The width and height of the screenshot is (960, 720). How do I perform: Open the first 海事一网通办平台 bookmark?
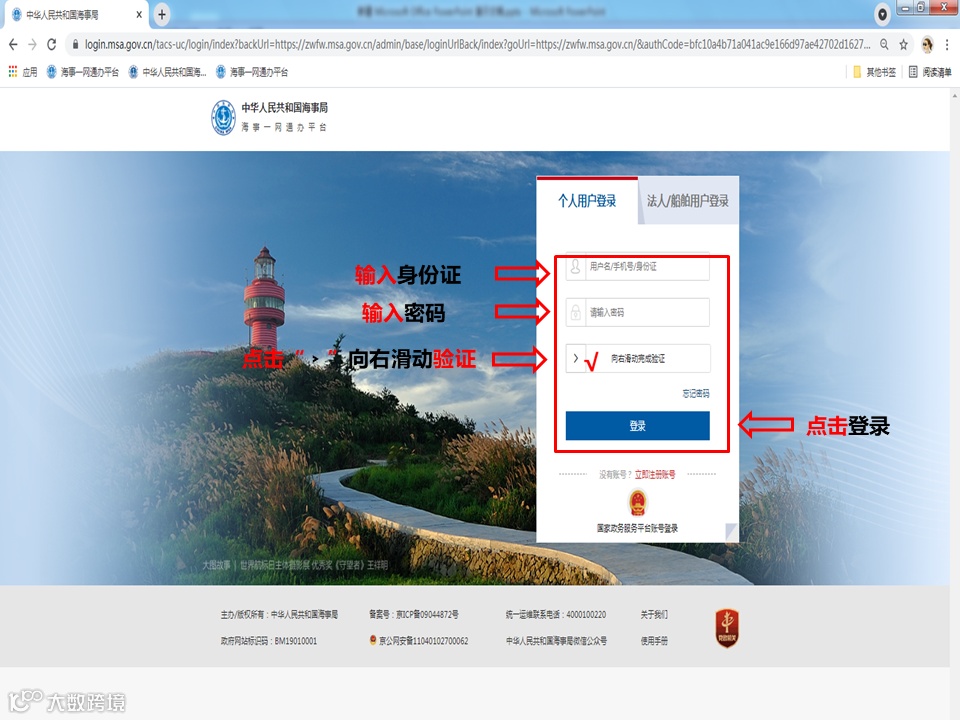pos(83,72)
